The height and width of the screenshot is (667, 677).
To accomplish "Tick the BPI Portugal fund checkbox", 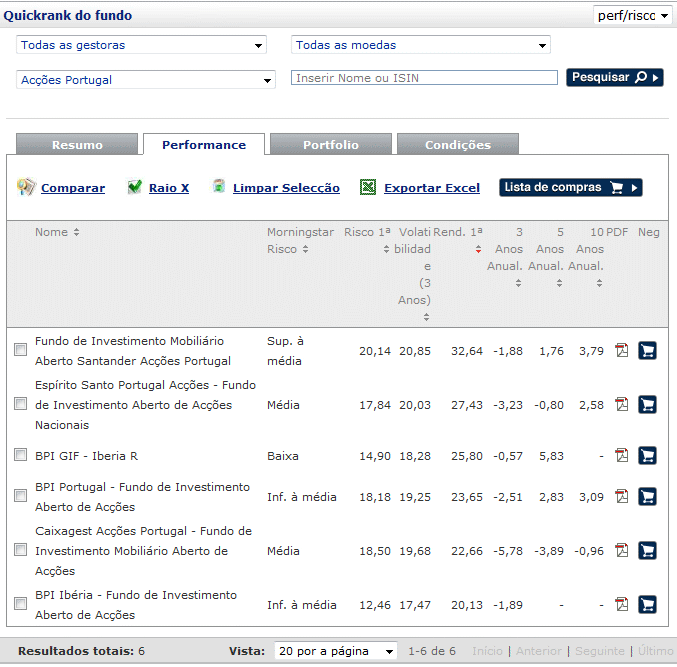I will (x=20, y=496).
